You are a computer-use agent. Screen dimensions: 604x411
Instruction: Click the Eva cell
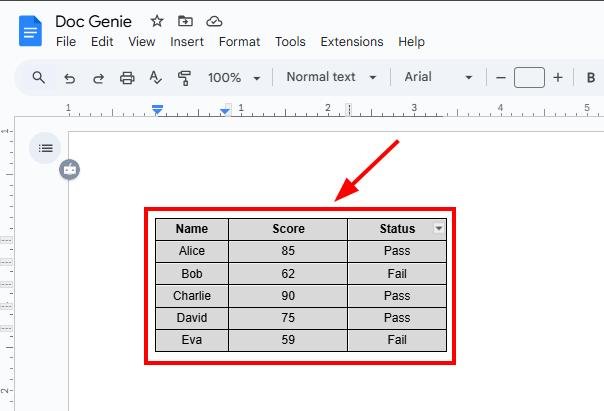point(192,340)
